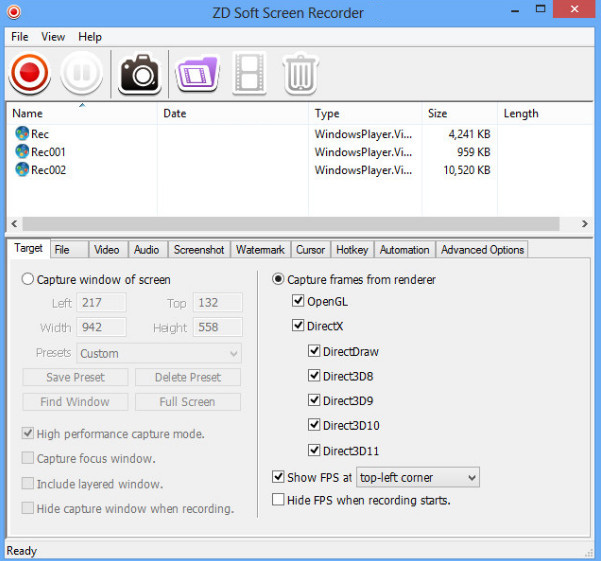Click the Find Window button
Screen dimensions: 601x561
pos(75,402)
